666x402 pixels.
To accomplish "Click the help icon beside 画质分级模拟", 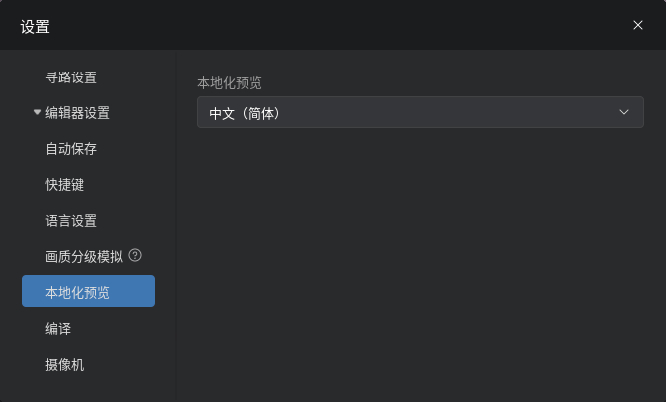I will pos(135,255).
